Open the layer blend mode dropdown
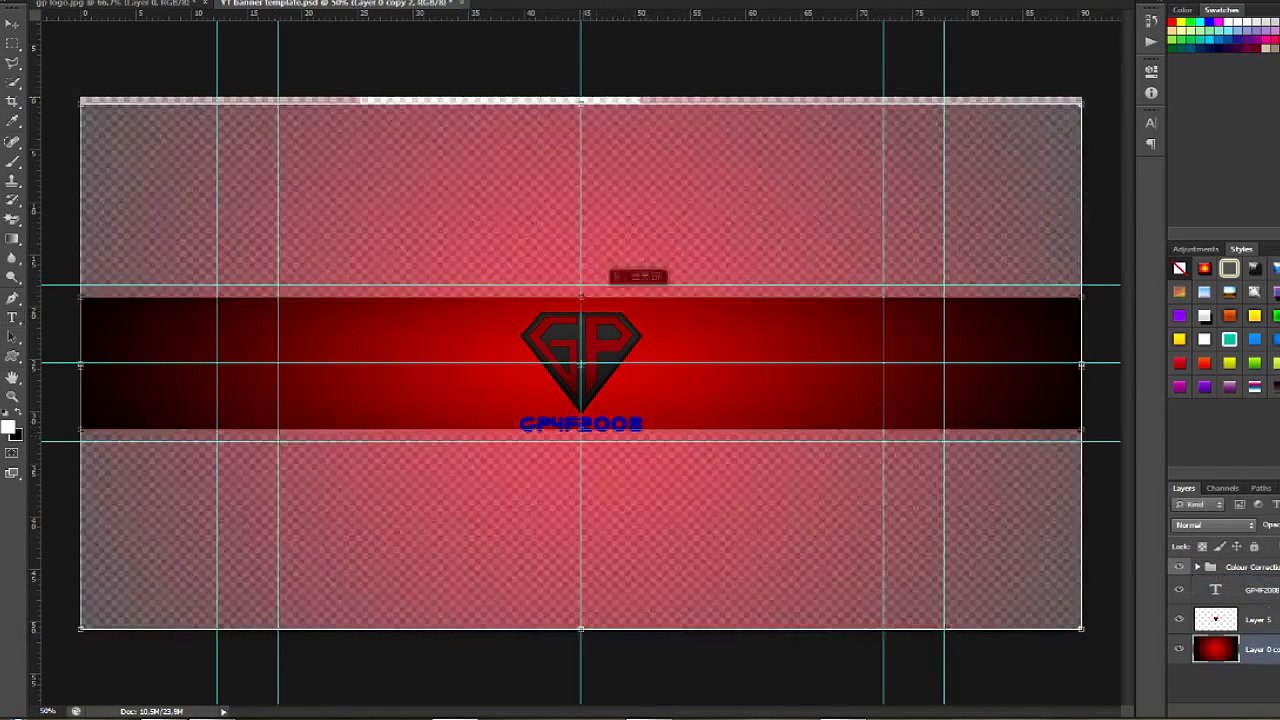Screen dimensions: 1280x720 tap(1215, 525)
